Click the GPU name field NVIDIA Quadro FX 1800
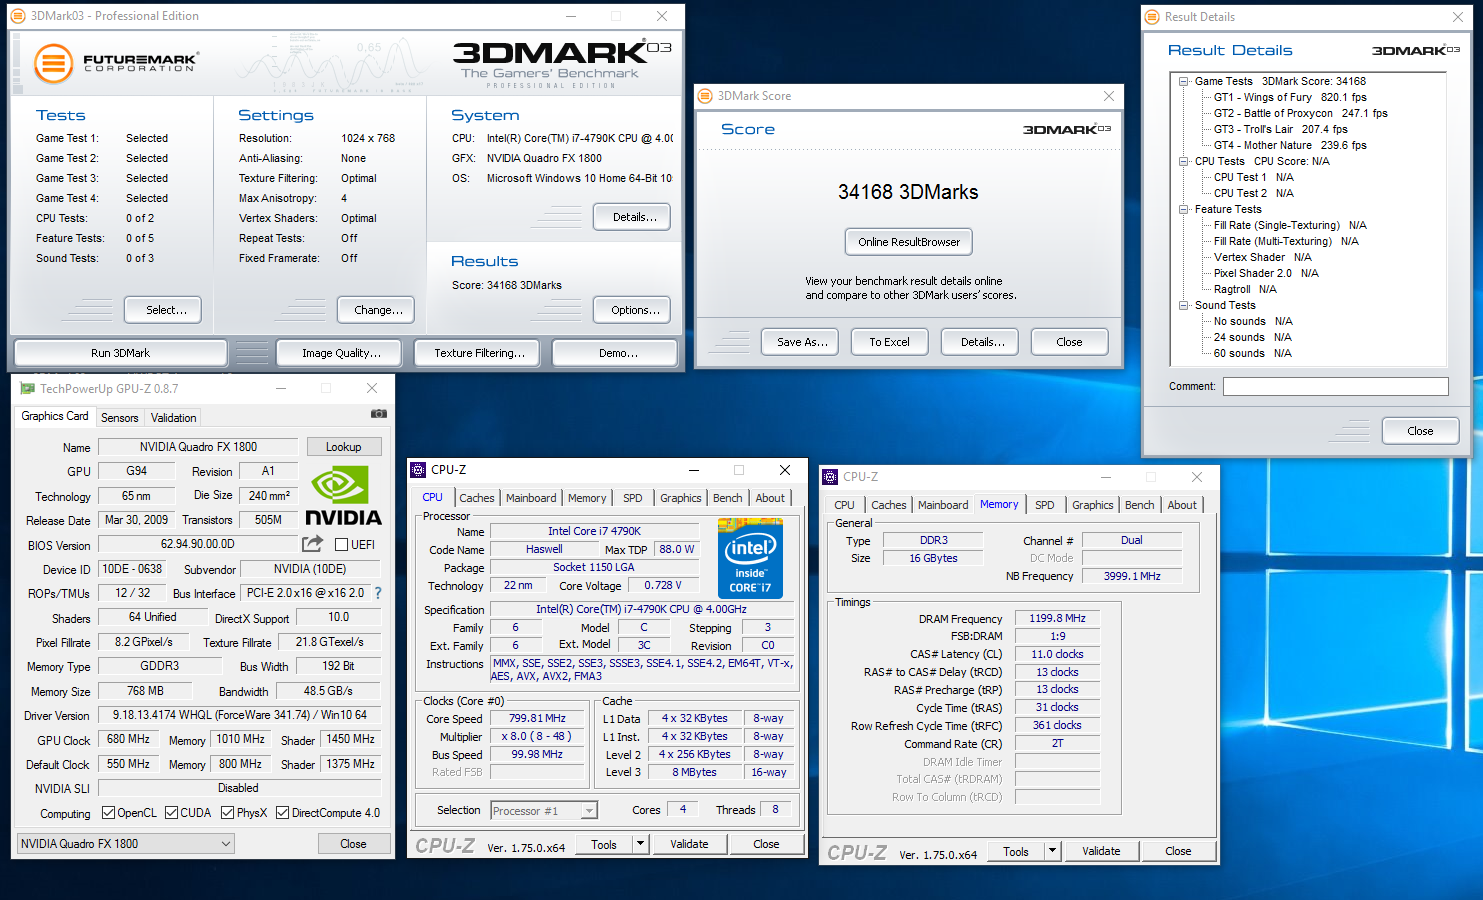 (198, 447)
